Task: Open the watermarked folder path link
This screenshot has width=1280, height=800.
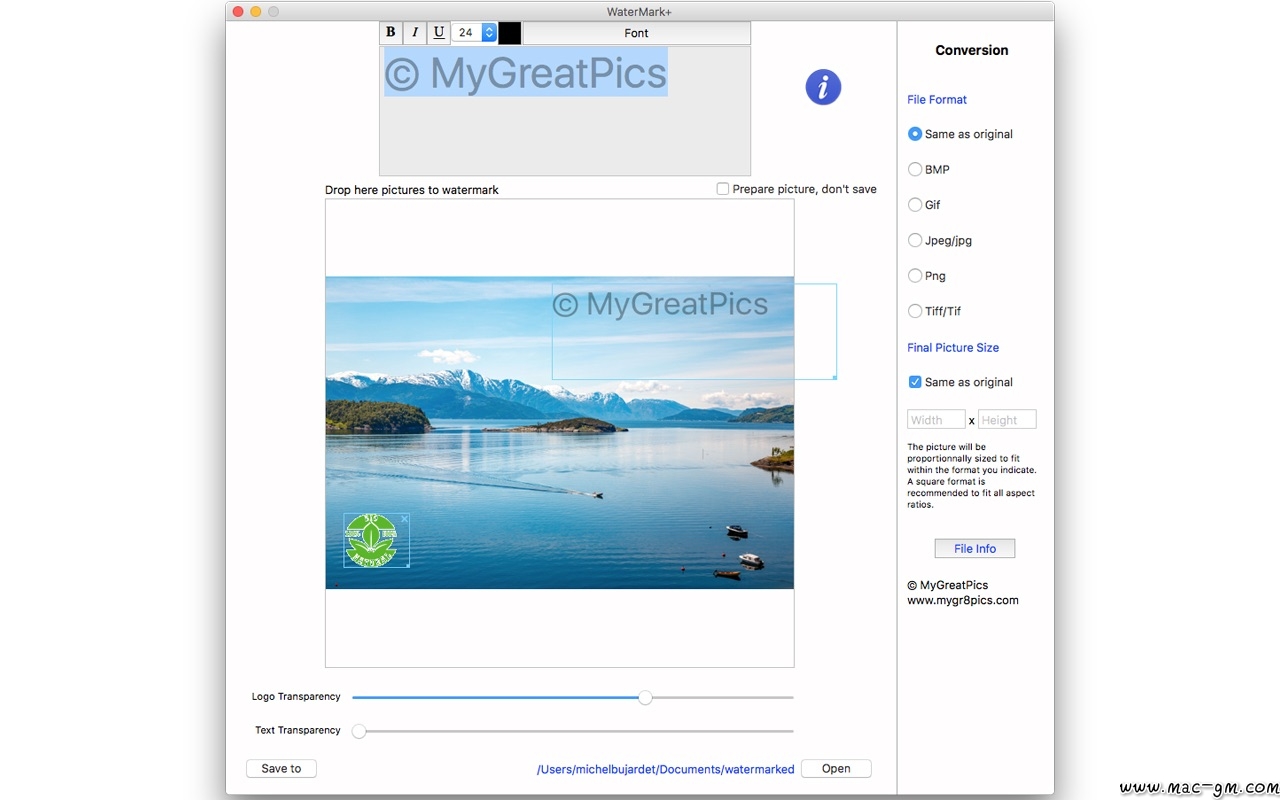Action: 666,769
